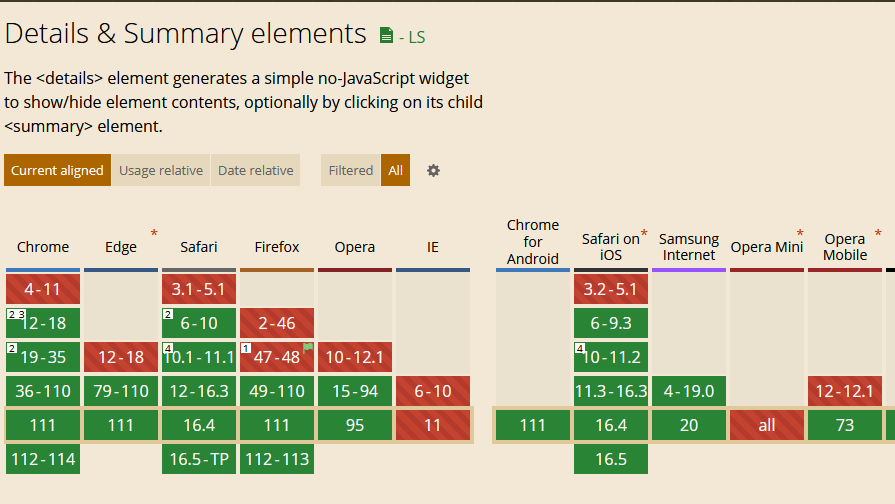
Task: Select the Filtered browsers option
Action: coord(351,170)
